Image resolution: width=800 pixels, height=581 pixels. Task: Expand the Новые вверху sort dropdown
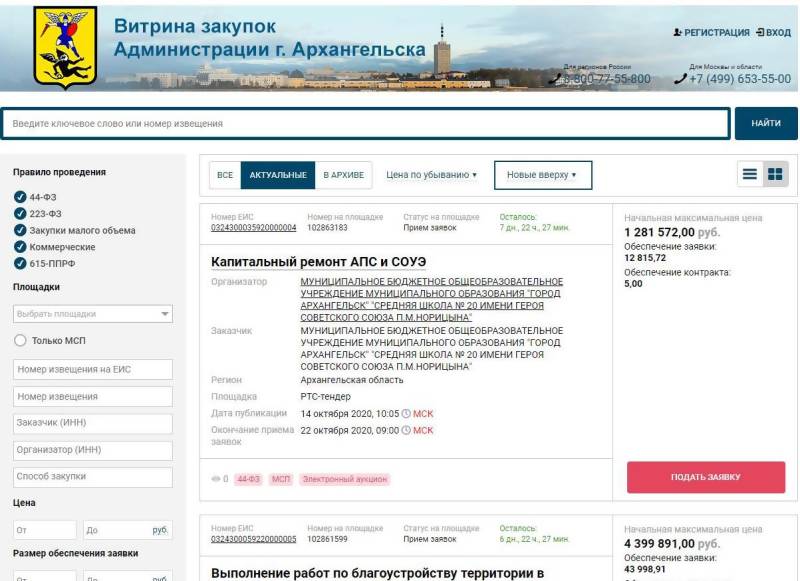(x=543, y=175)
